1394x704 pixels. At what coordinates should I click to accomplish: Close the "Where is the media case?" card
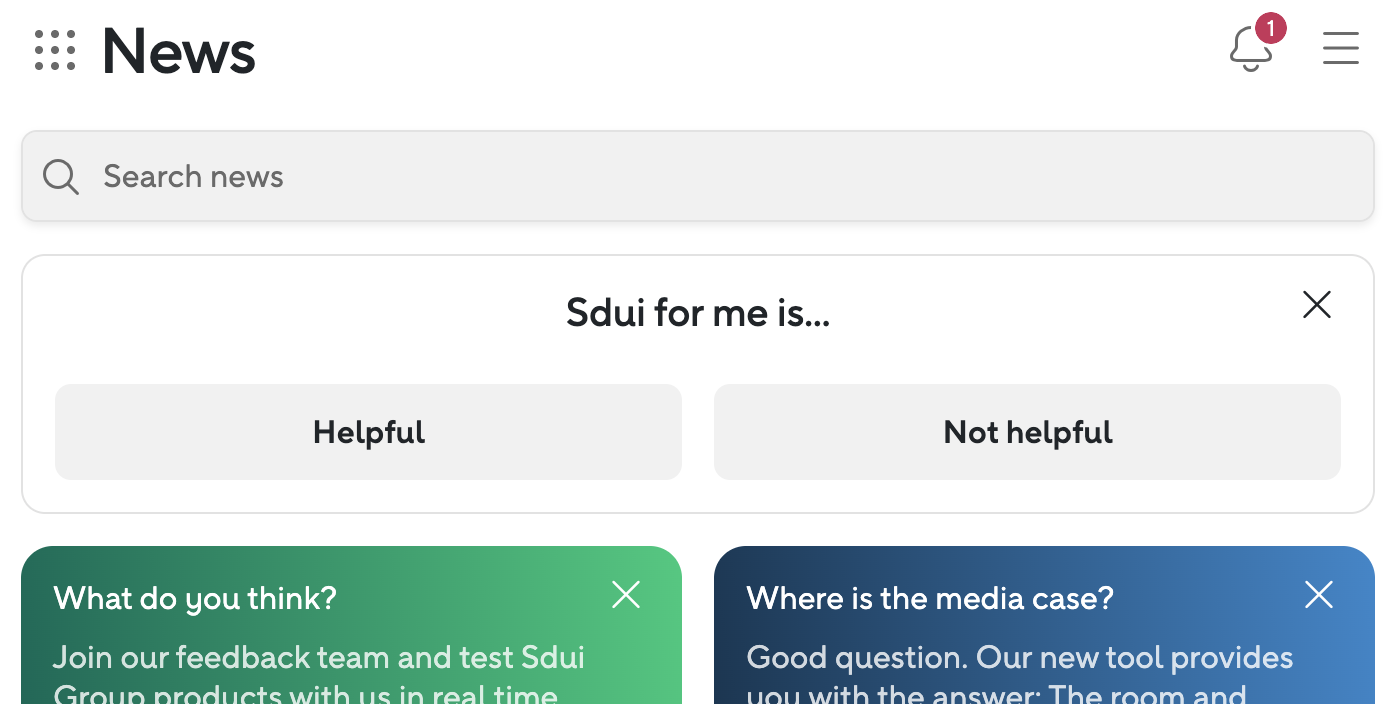tap(1319, 595)
